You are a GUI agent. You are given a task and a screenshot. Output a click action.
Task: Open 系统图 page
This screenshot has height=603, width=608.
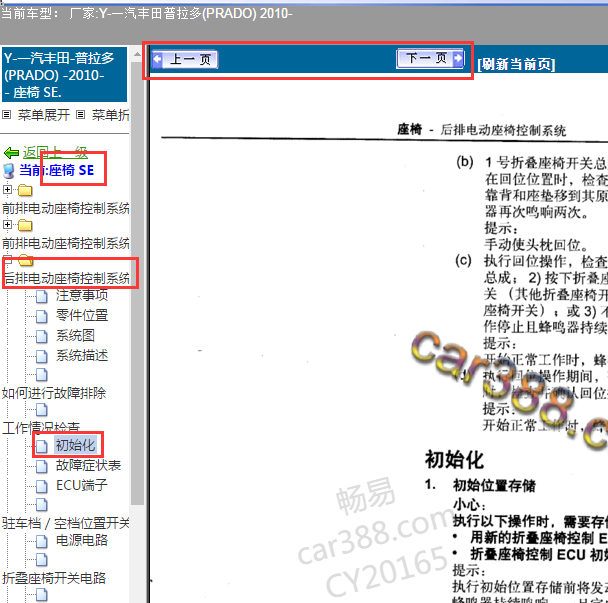[x=75, y=335]
